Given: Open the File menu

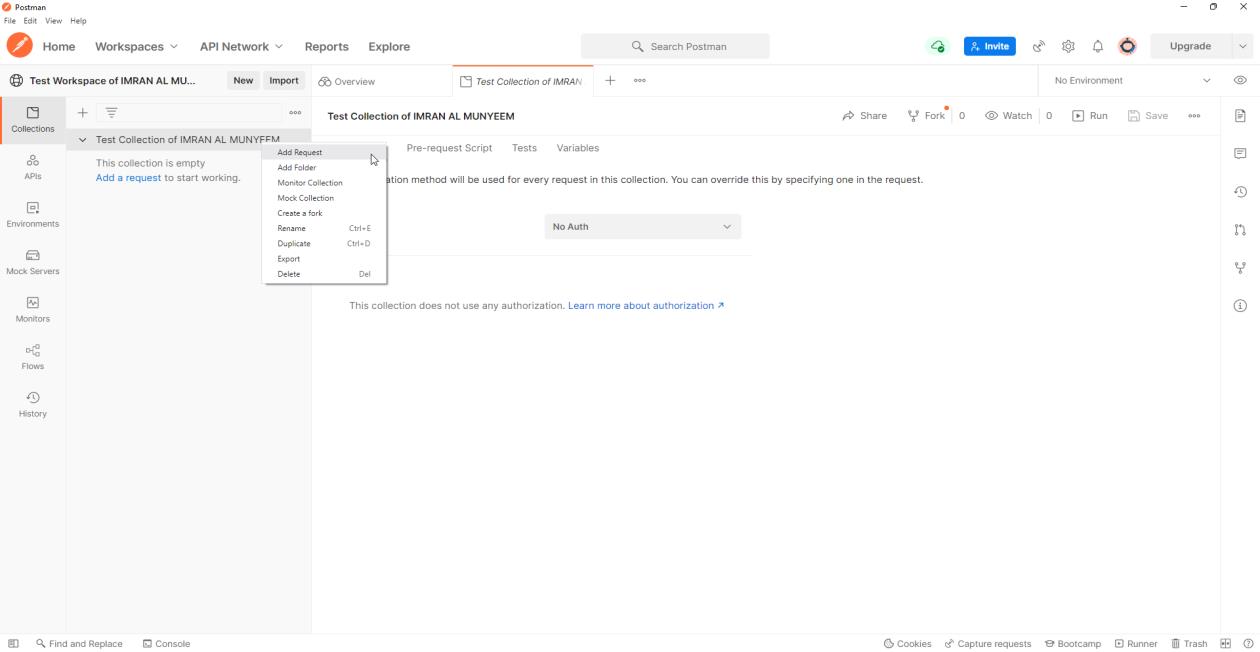Looking at the screenshot, I should (11, 21).
